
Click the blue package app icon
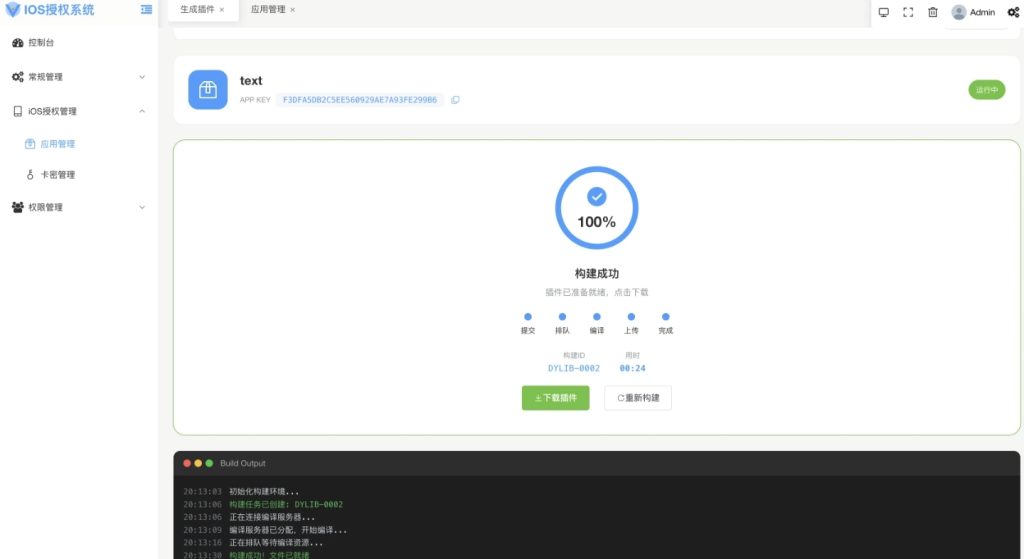coord(208,90)
